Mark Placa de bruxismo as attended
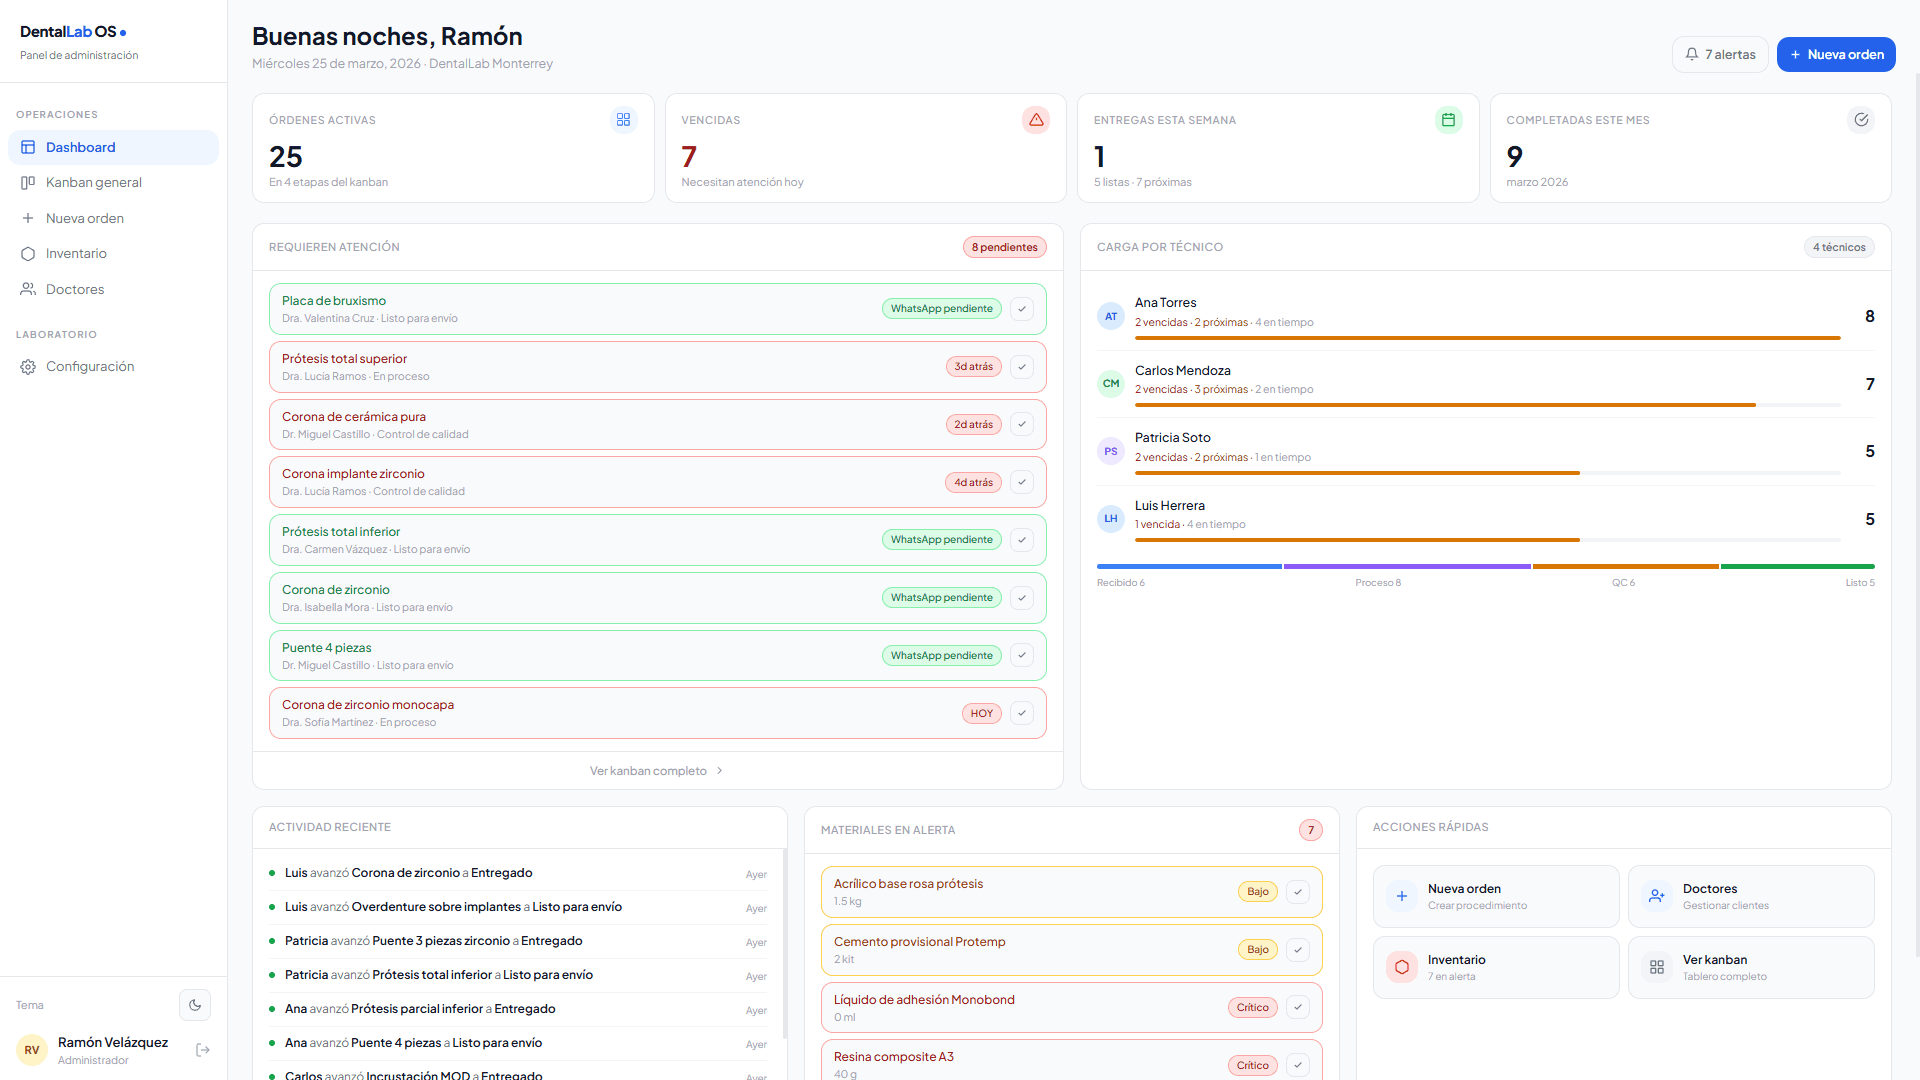The image size is (1920, 1080). tap(1021, 308)
